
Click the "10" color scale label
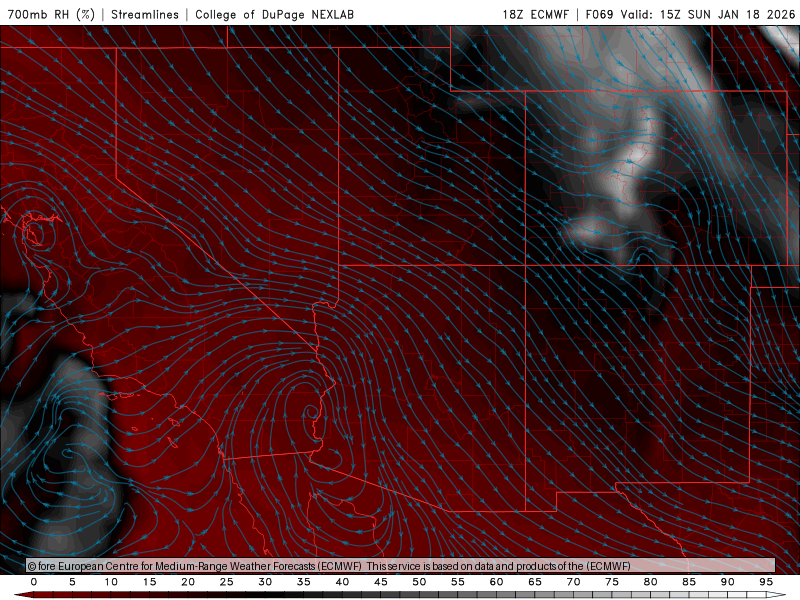111,582
